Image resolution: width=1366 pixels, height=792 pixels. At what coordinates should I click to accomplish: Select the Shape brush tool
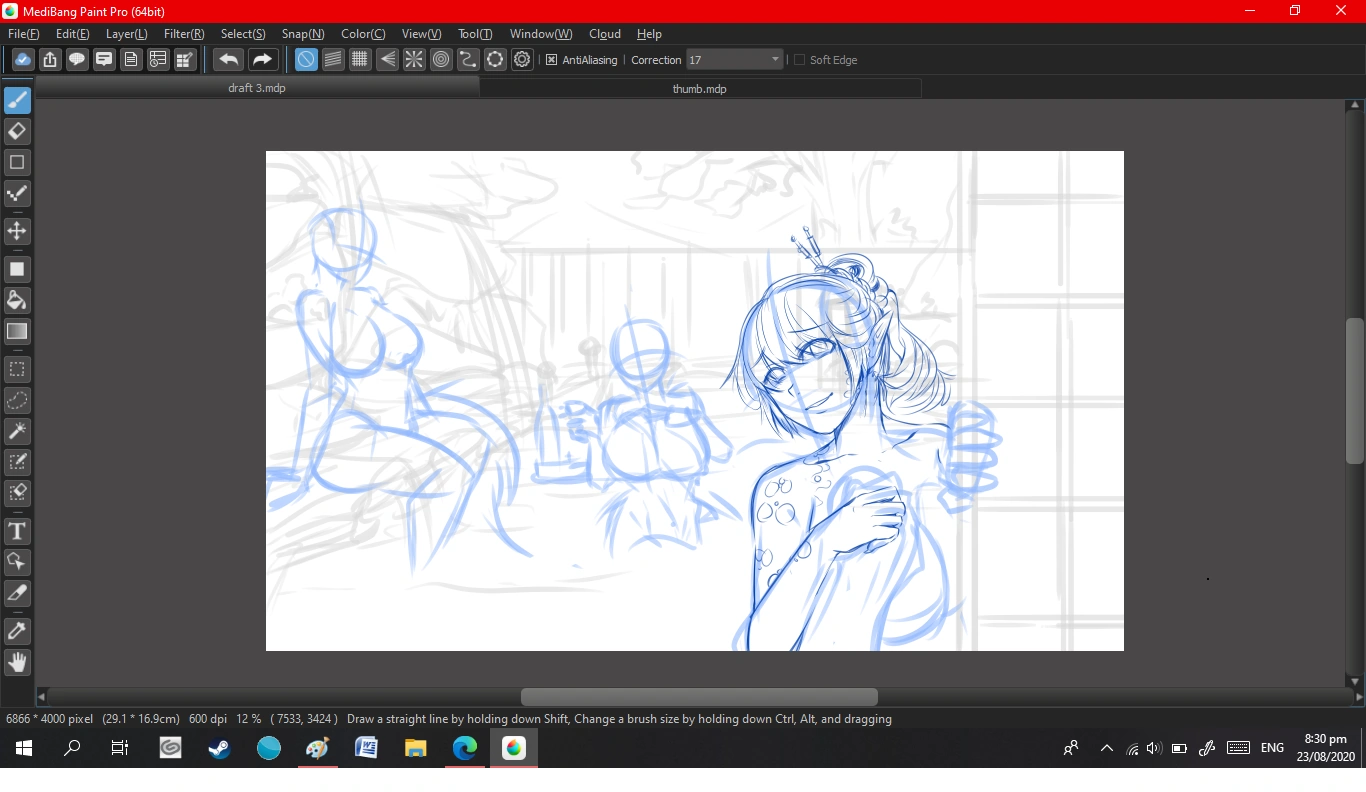[x=17, y=162]
